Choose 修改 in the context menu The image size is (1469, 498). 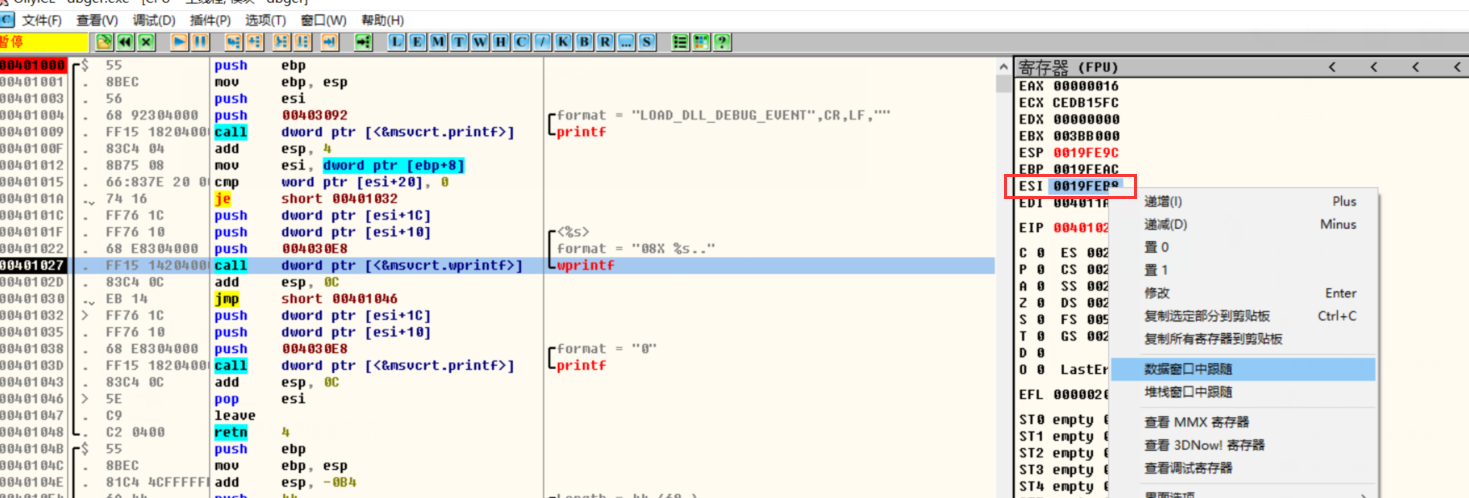coord(1244,293)
